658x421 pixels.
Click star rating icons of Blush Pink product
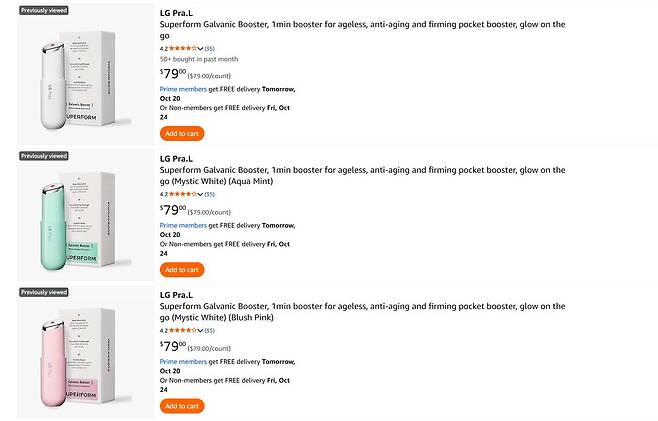[182, 330]
